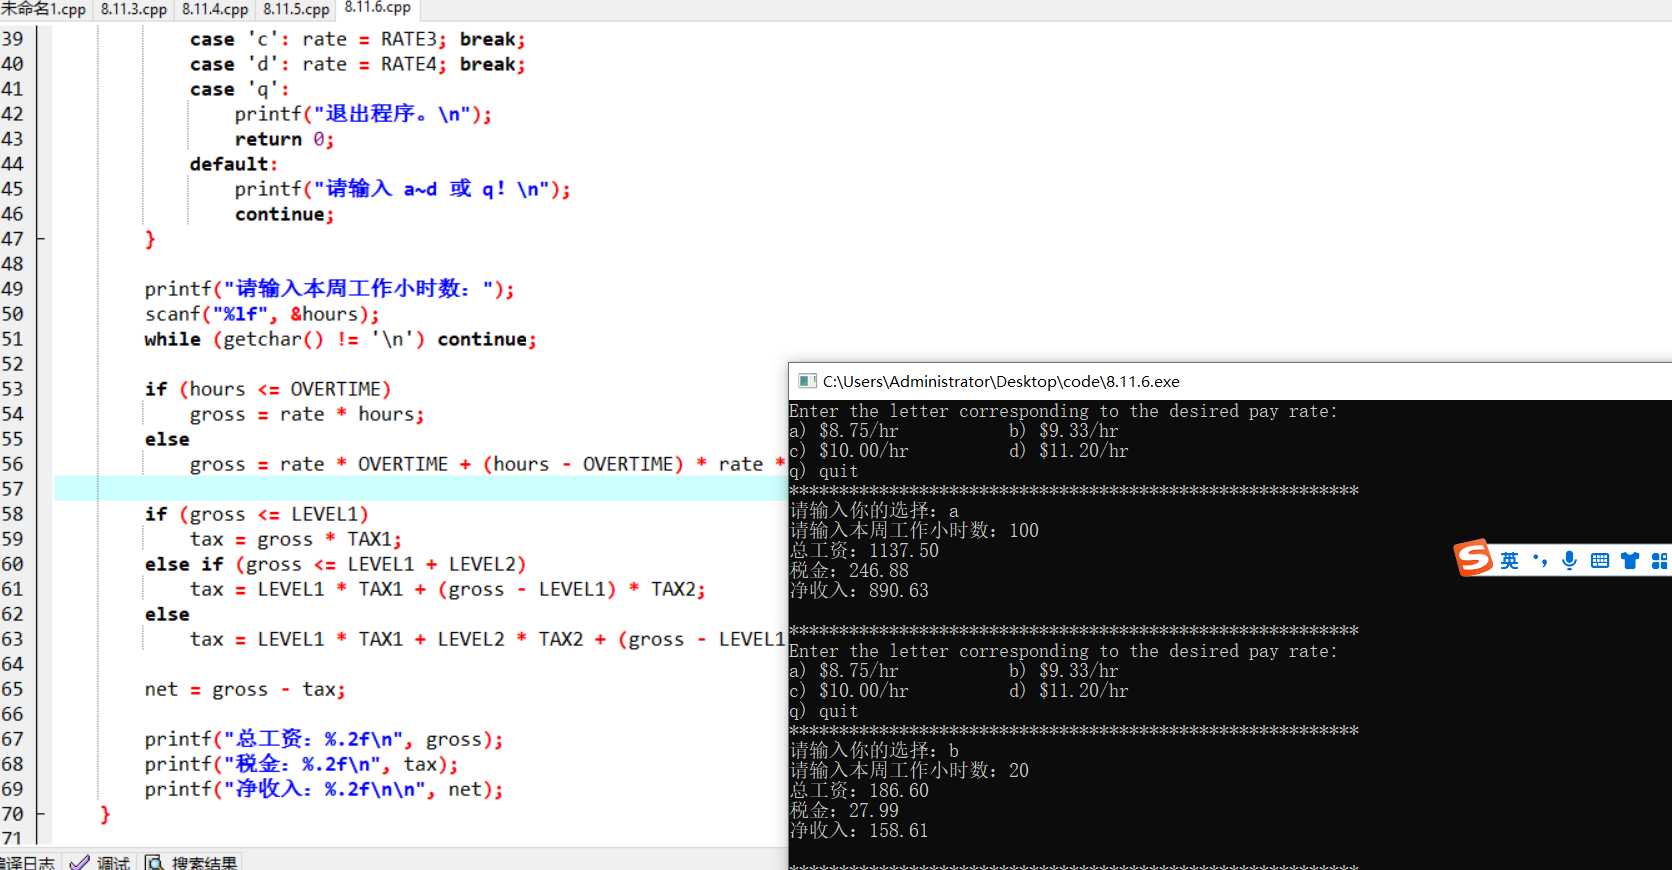The image size is (1672, 870).
Task: Select the active 8.11.6.cpp tab
Action: (x=378, y=8)
